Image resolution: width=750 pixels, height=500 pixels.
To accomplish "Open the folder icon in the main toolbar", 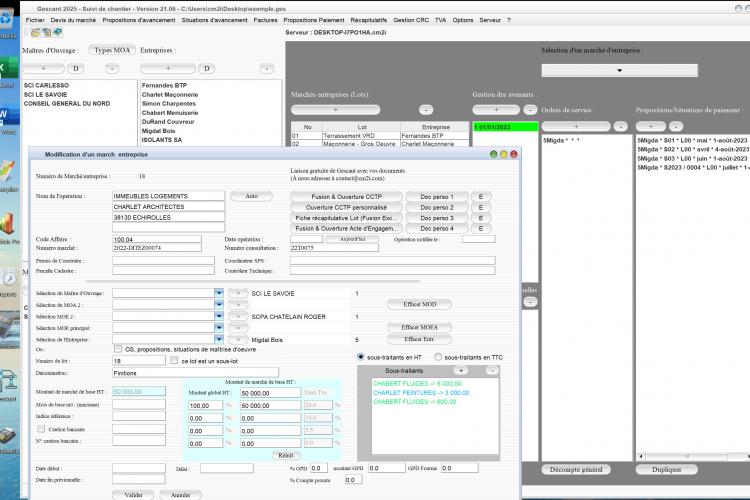I will pyautogui.click(x=35, y=33).
